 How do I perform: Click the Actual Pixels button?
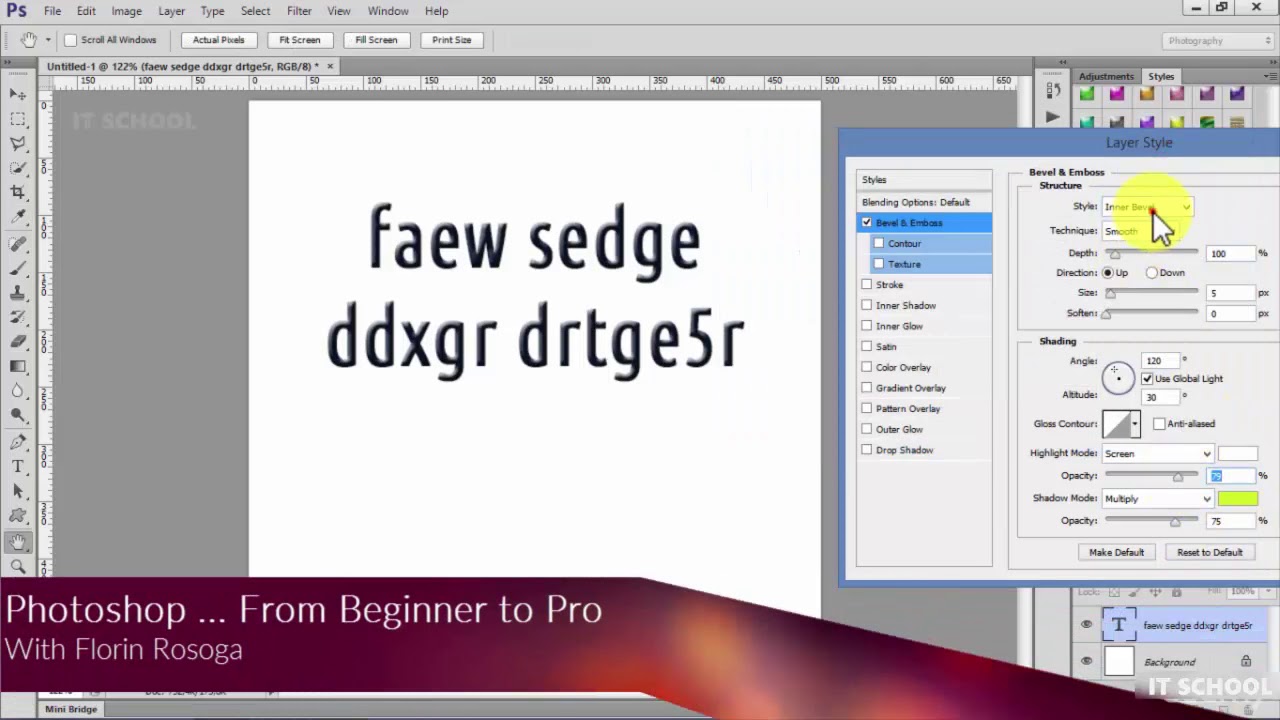[219, 40]
